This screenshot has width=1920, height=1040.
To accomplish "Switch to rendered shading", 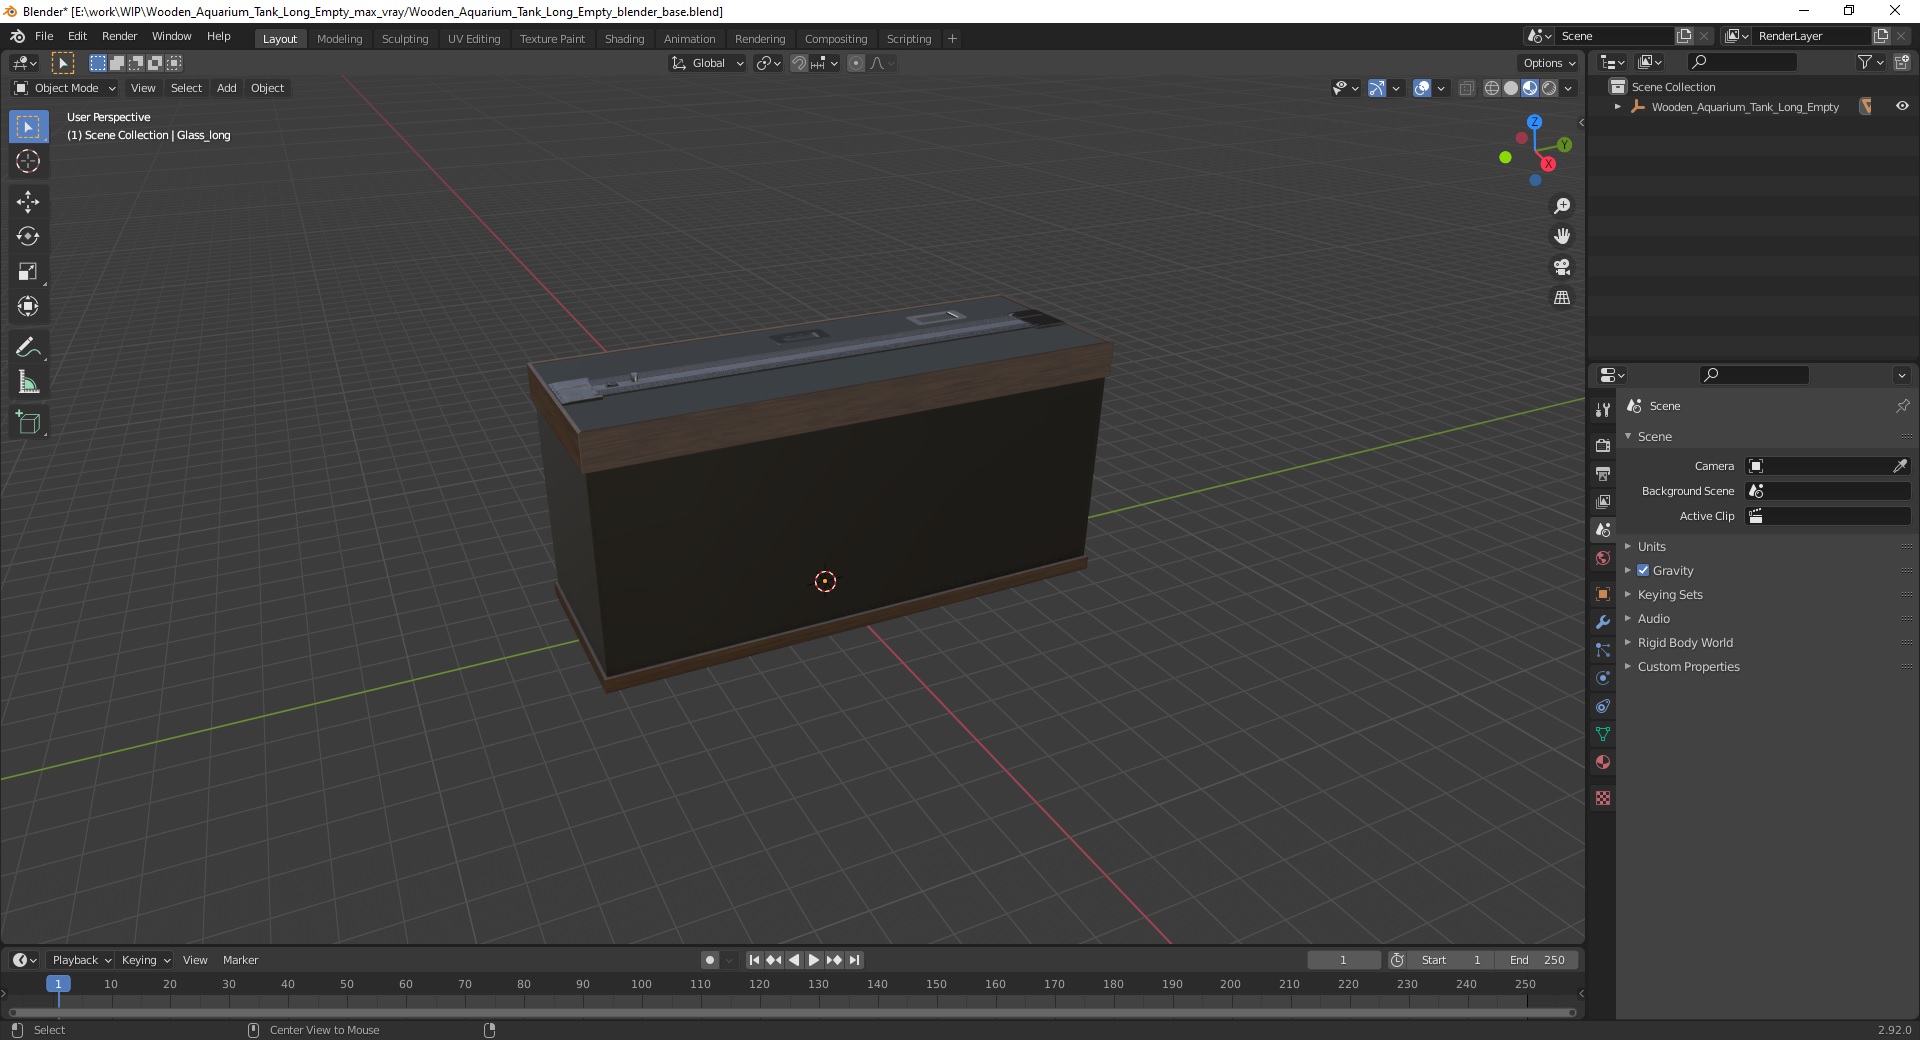I will 1549,88.
